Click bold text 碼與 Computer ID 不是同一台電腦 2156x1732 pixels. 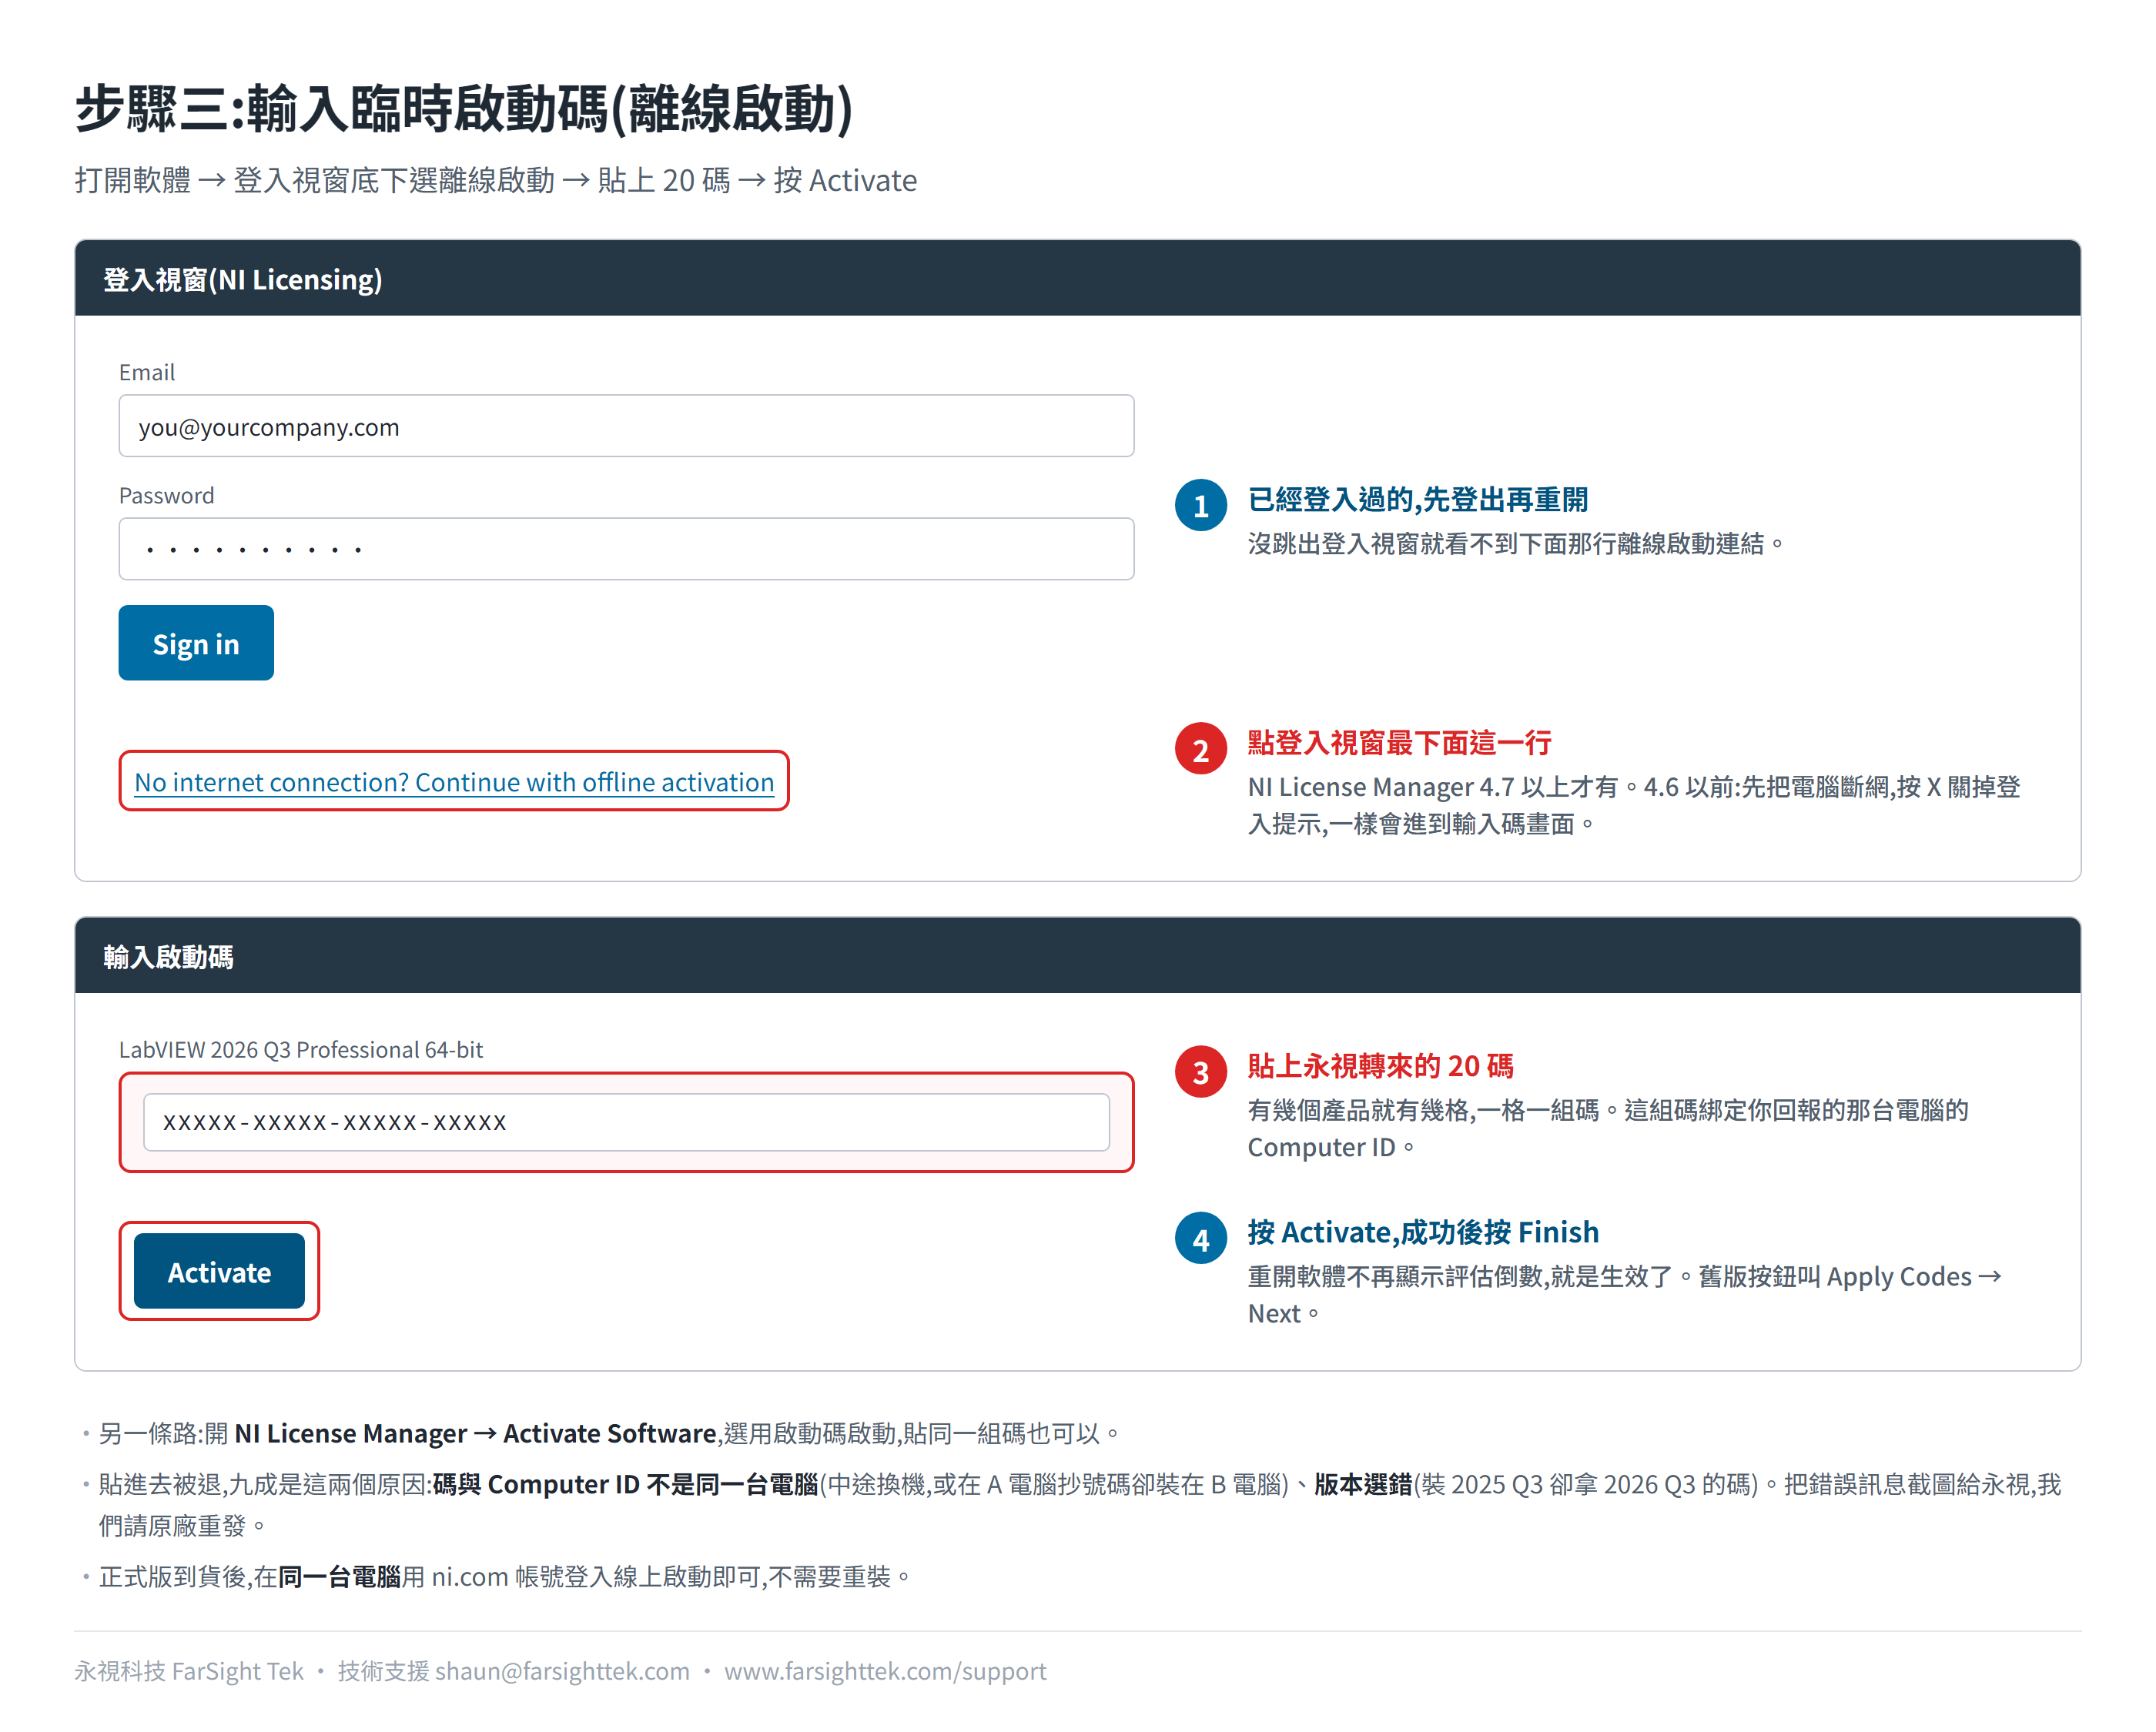[625, 1485]
